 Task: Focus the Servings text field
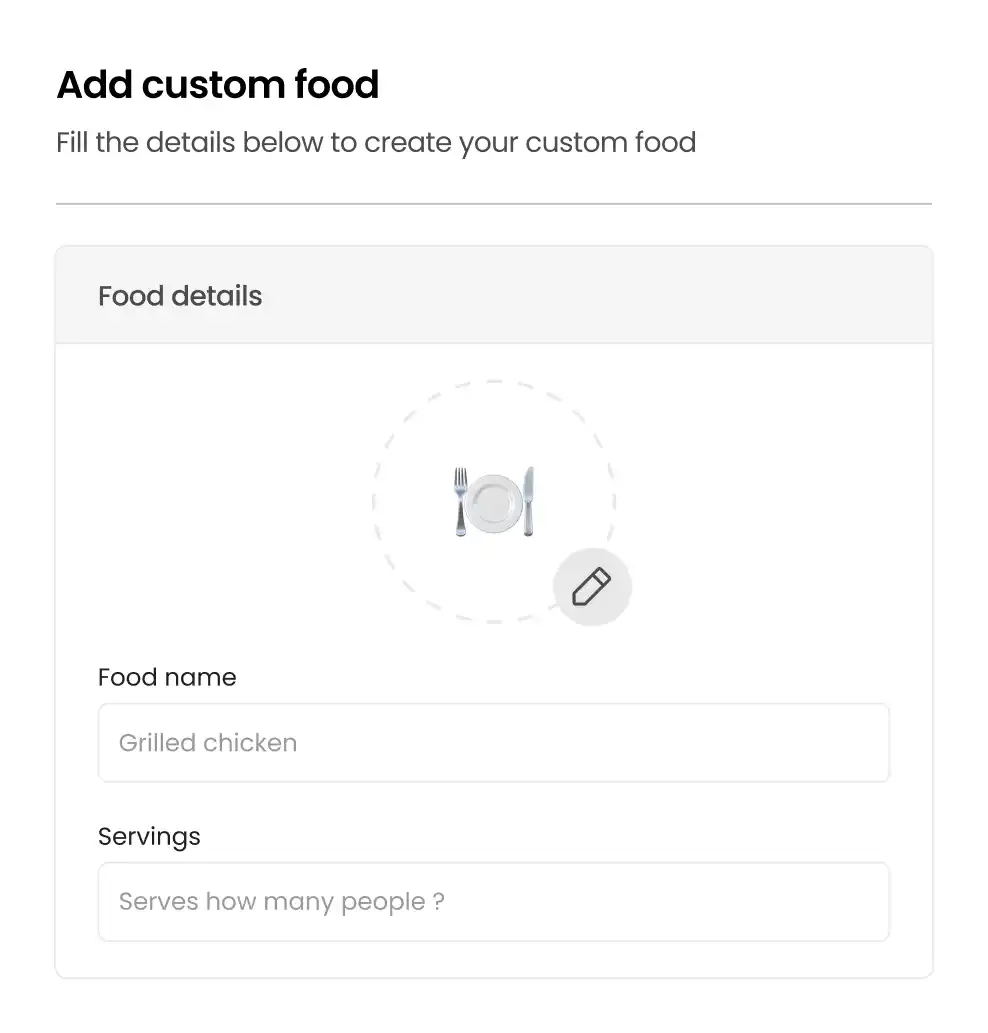tap(494, 902)
